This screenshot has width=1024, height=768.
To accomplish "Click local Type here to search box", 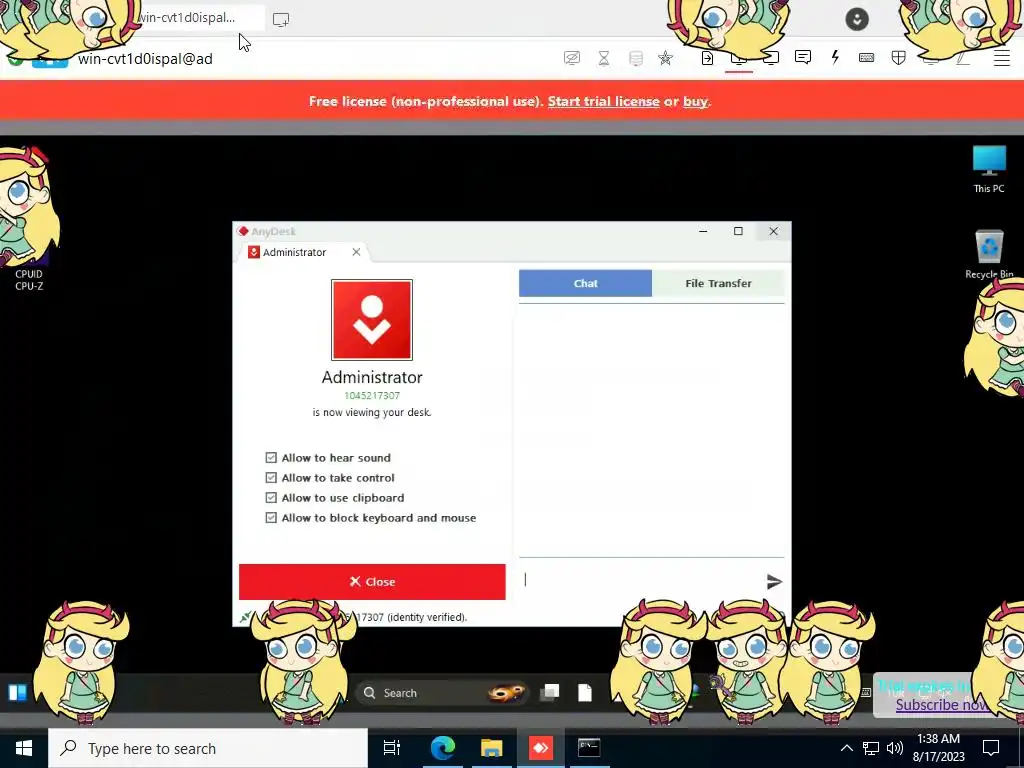I will [x=208, y=748].
